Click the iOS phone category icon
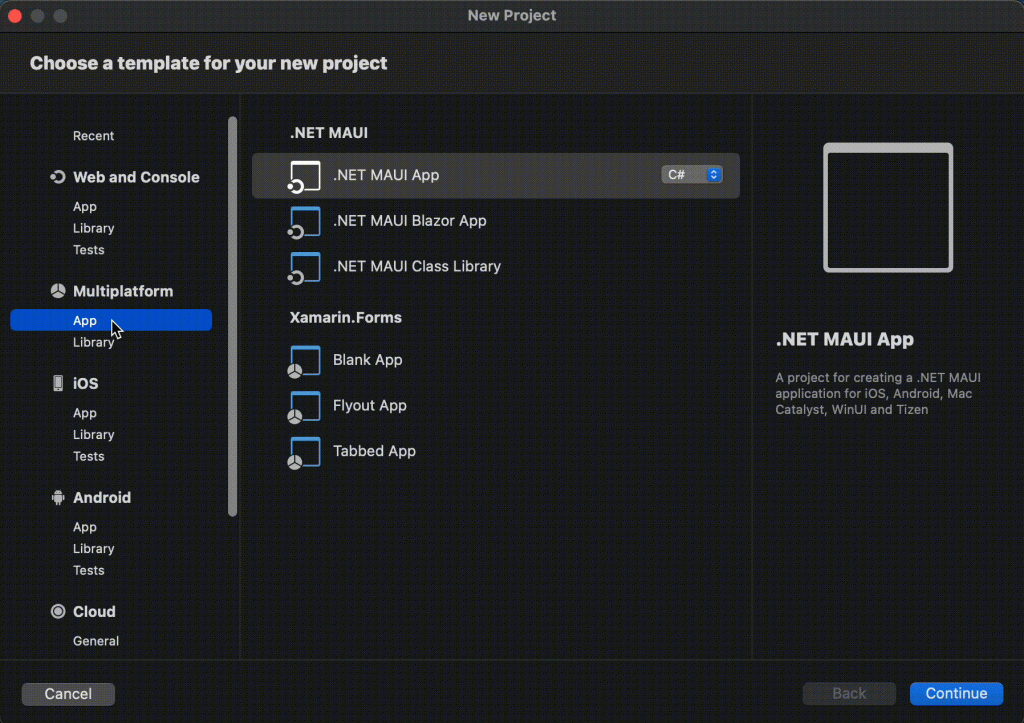This screenshot has height=723, width=1024. tap(57, 383)
